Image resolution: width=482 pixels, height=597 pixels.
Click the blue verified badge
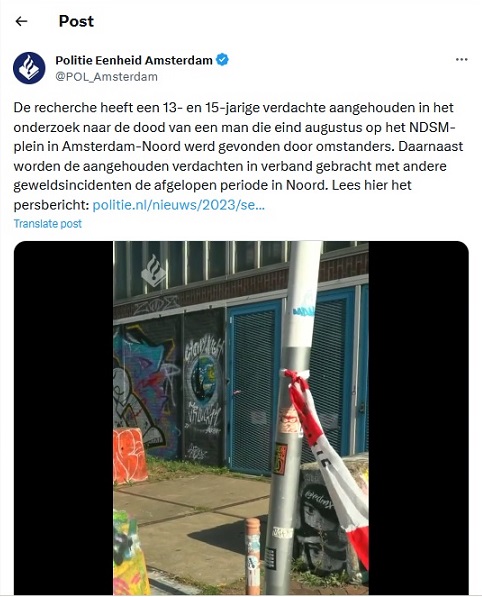click(222, 60)
